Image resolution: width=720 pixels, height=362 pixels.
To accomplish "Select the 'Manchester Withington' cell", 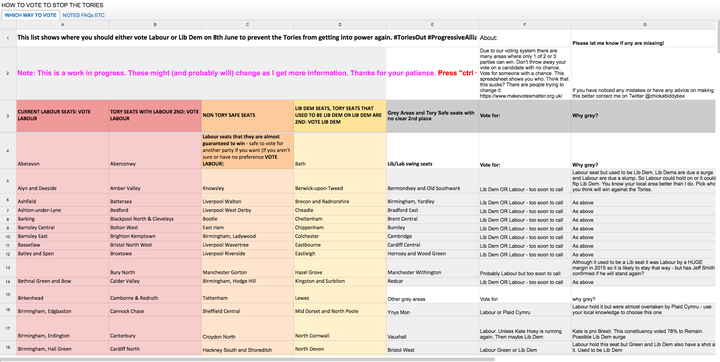I will coord(432,267).
